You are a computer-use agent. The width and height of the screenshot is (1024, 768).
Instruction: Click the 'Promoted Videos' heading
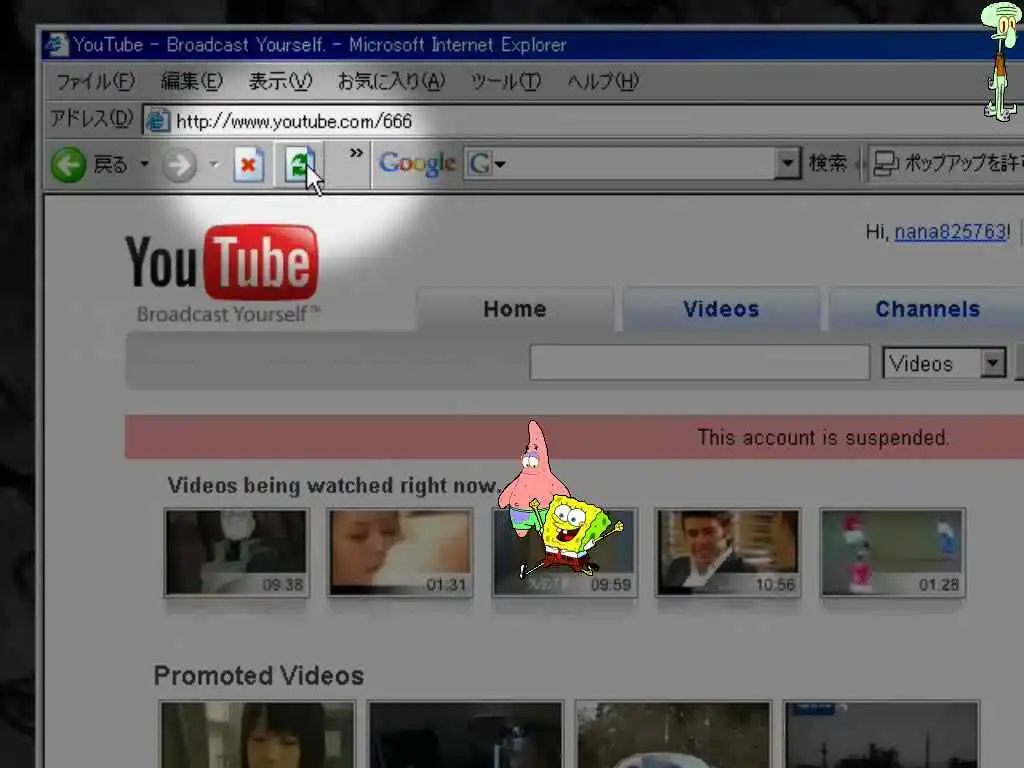259,675
